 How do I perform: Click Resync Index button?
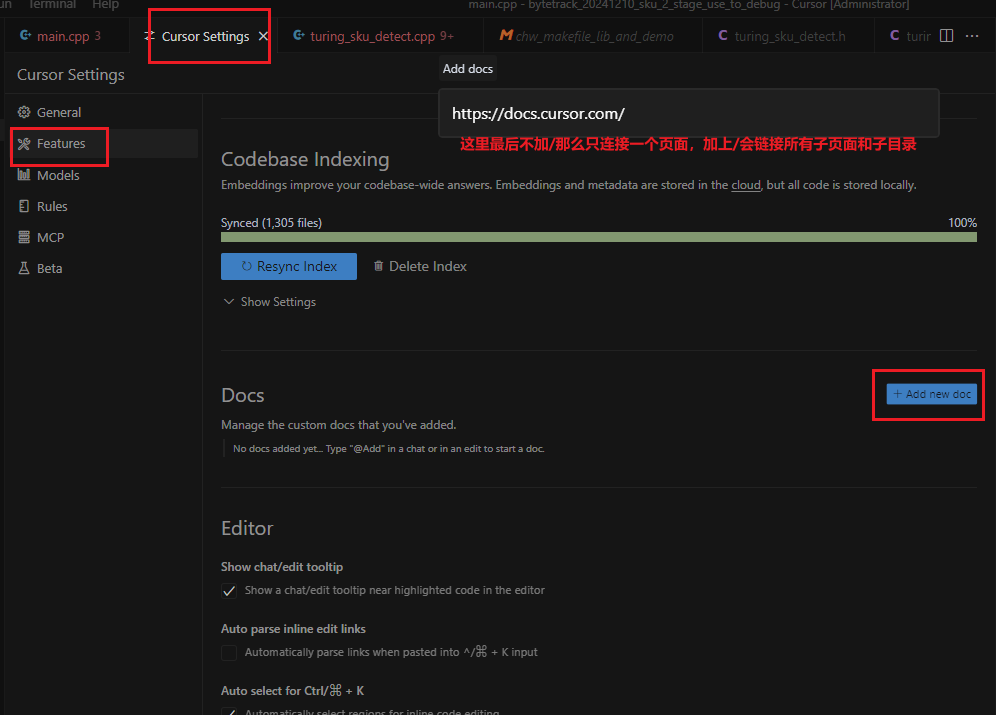tap(289, 267)
